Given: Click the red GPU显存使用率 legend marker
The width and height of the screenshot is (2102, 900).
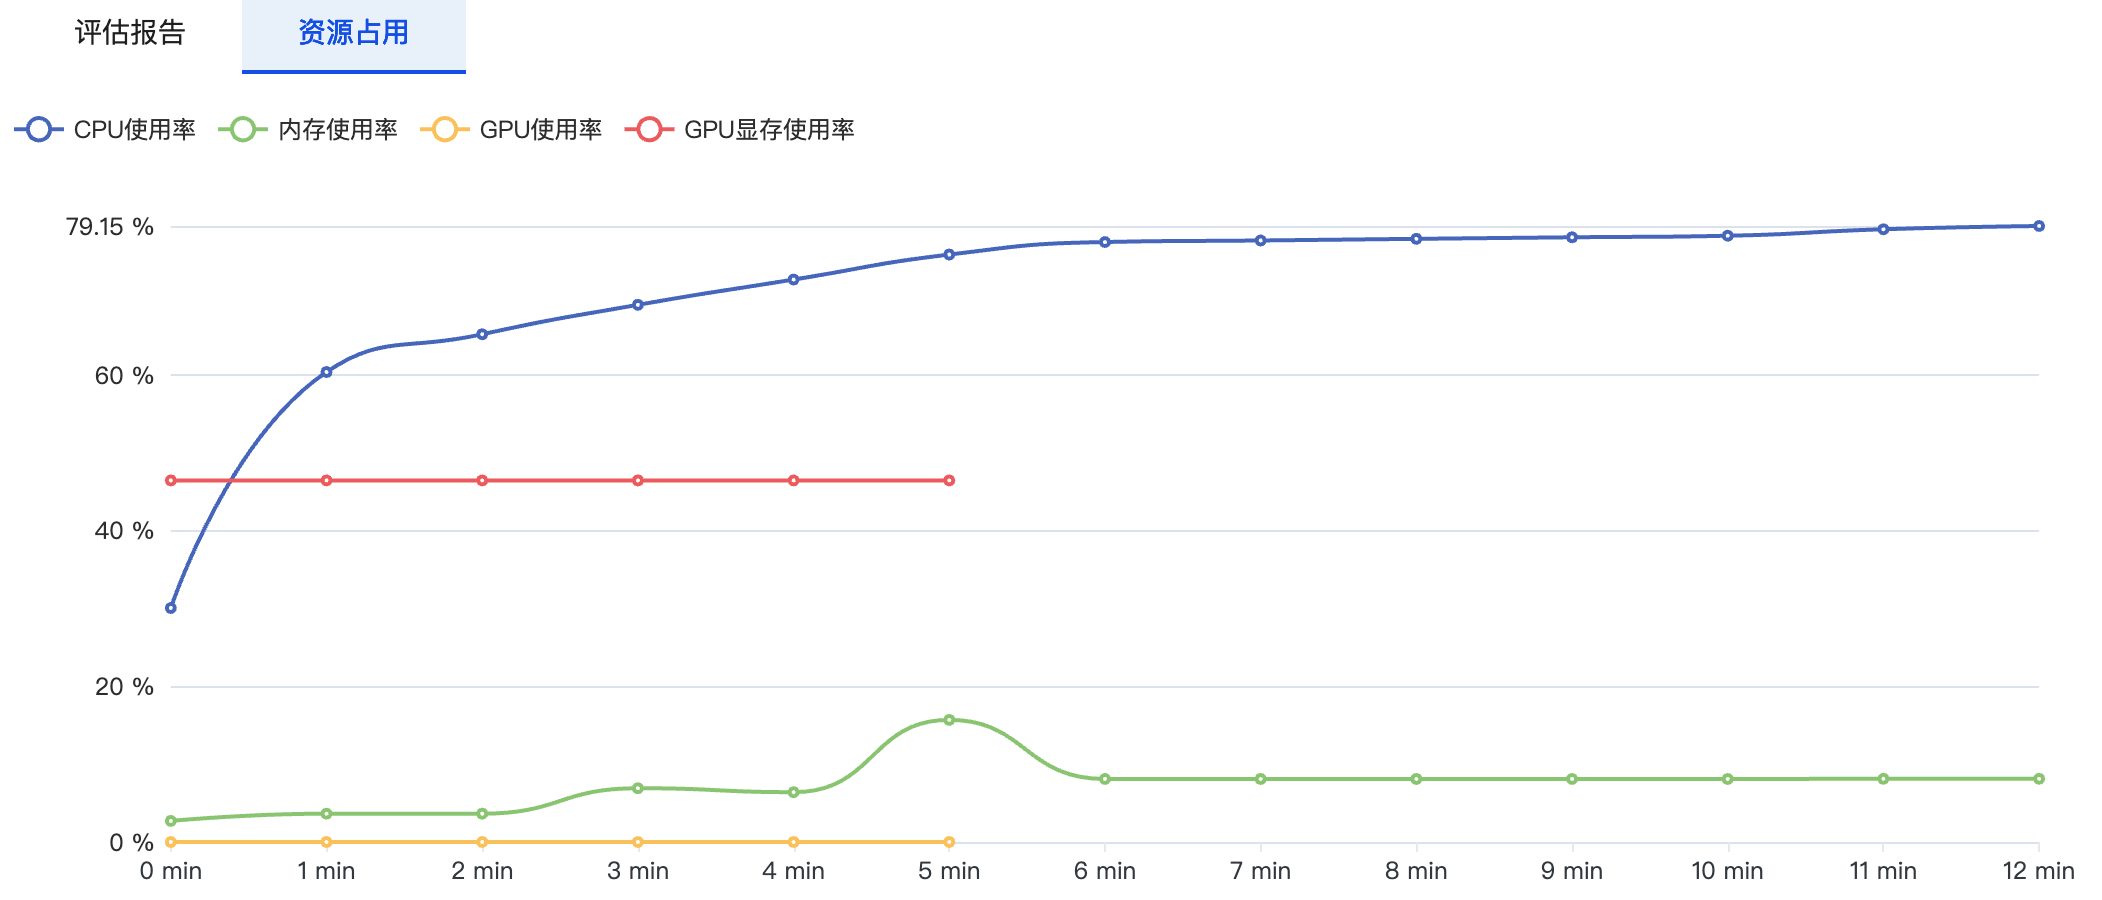Looking at the screenshot, I should [x=649, y=130].
